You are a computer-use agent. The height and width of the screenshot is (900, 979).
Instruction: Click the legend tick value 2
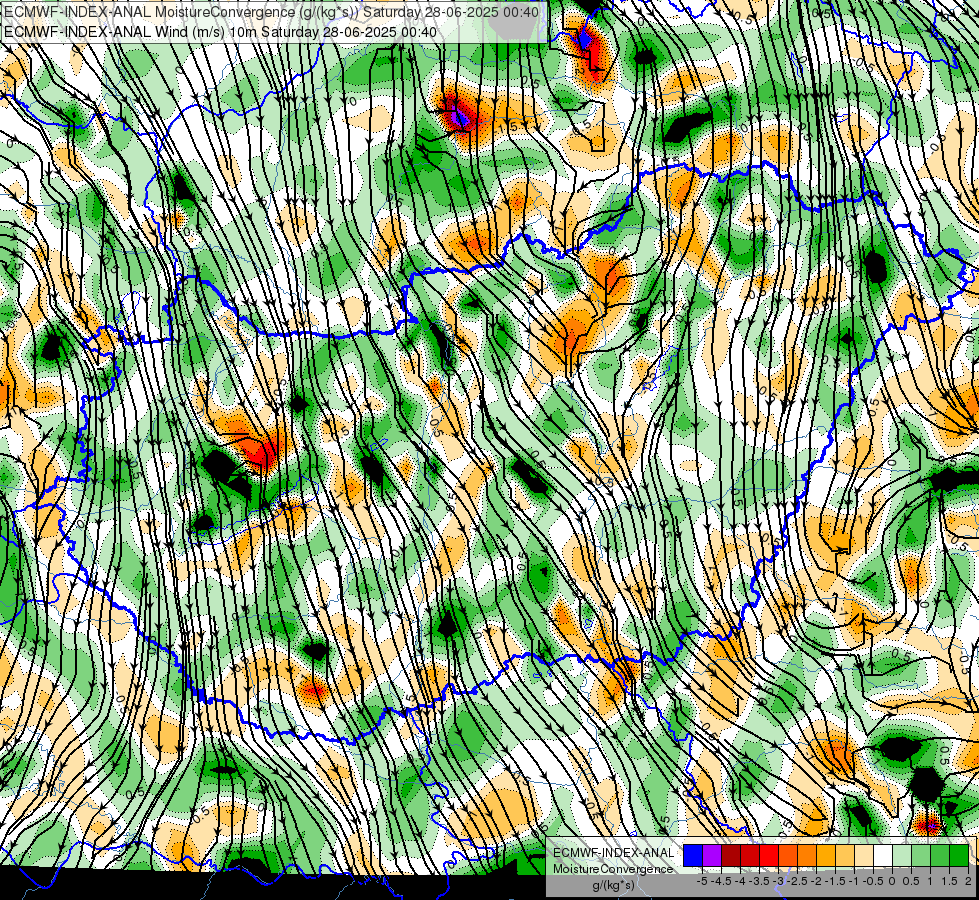pos(968,881)
